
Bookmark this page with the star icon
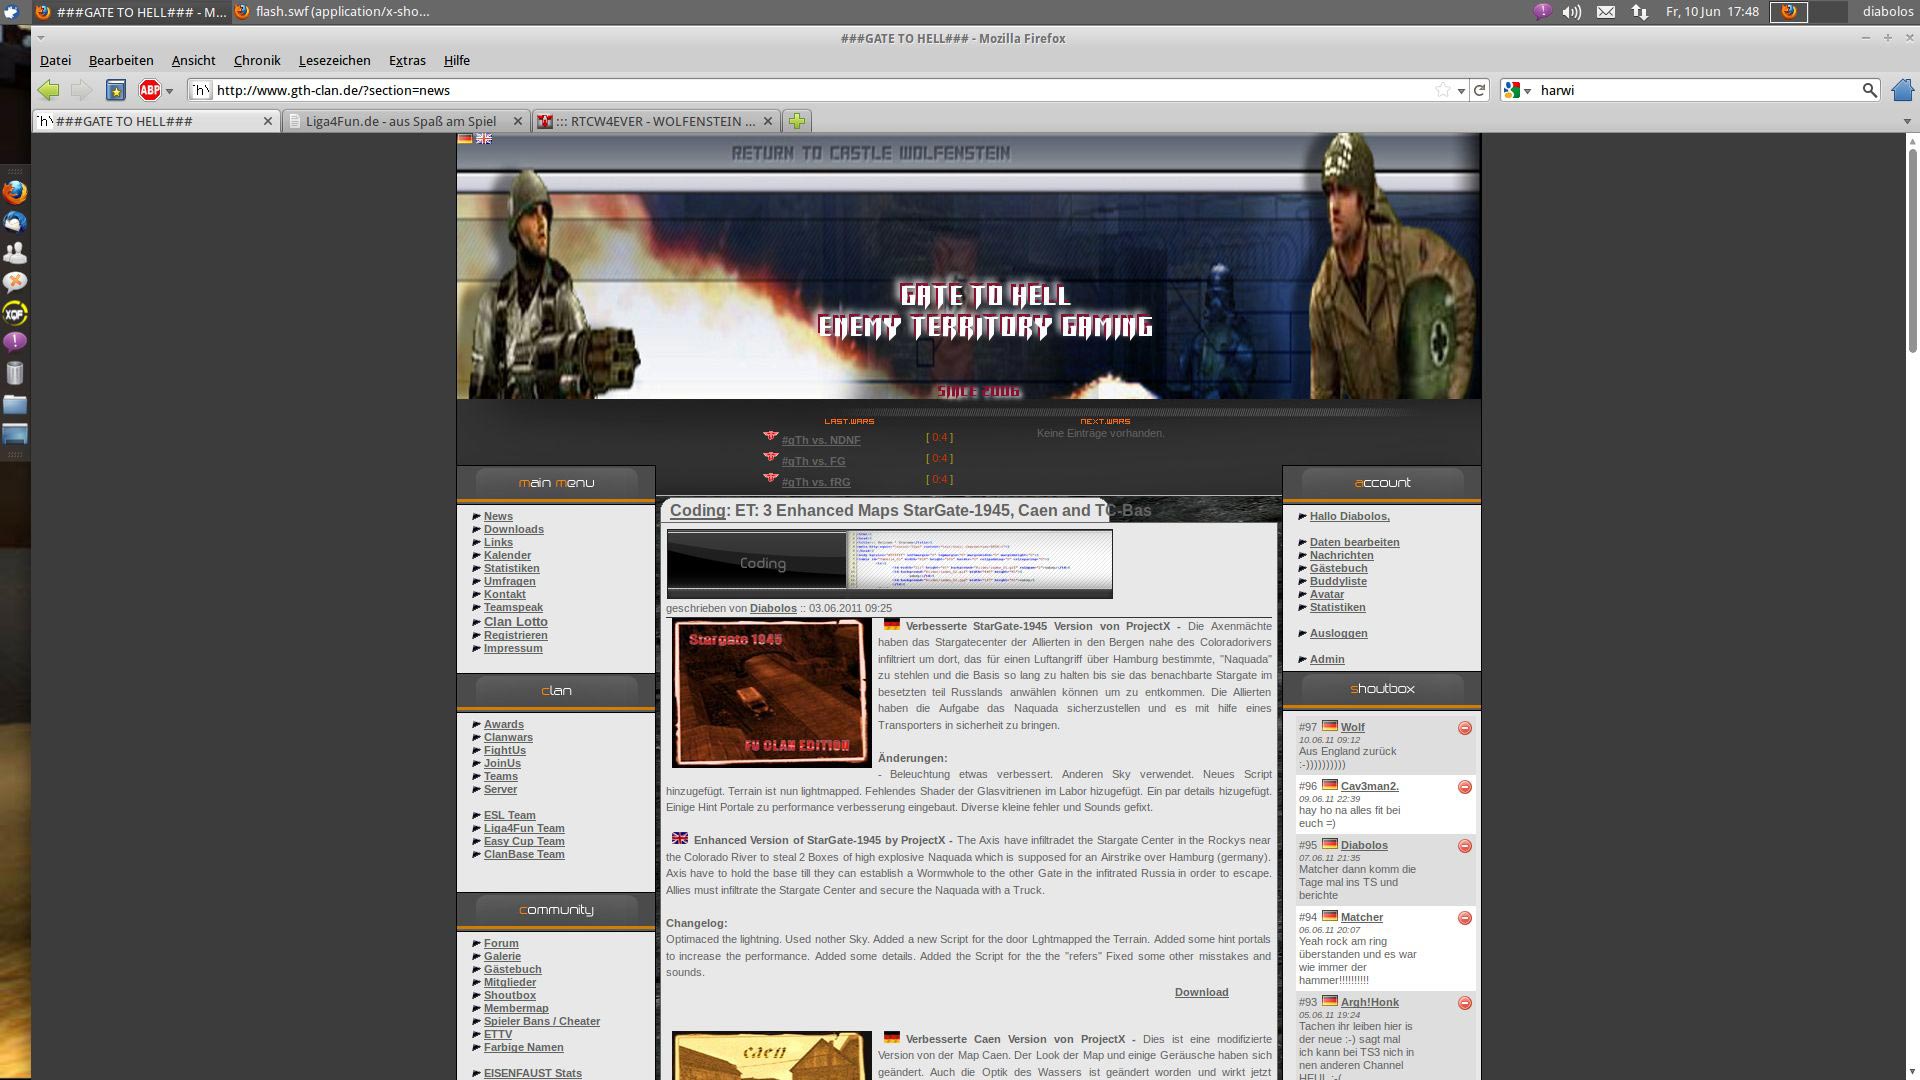point(1443,90)
